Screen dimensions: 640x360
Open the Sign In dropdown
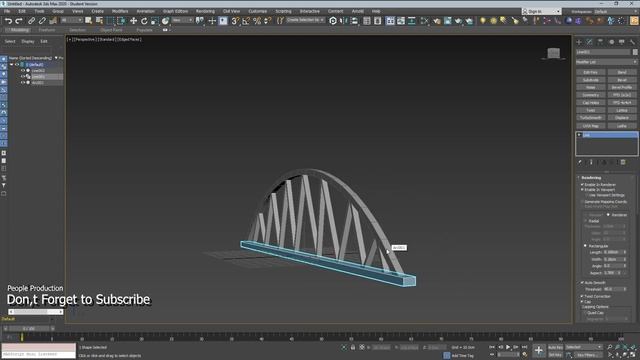click(541, 11)
